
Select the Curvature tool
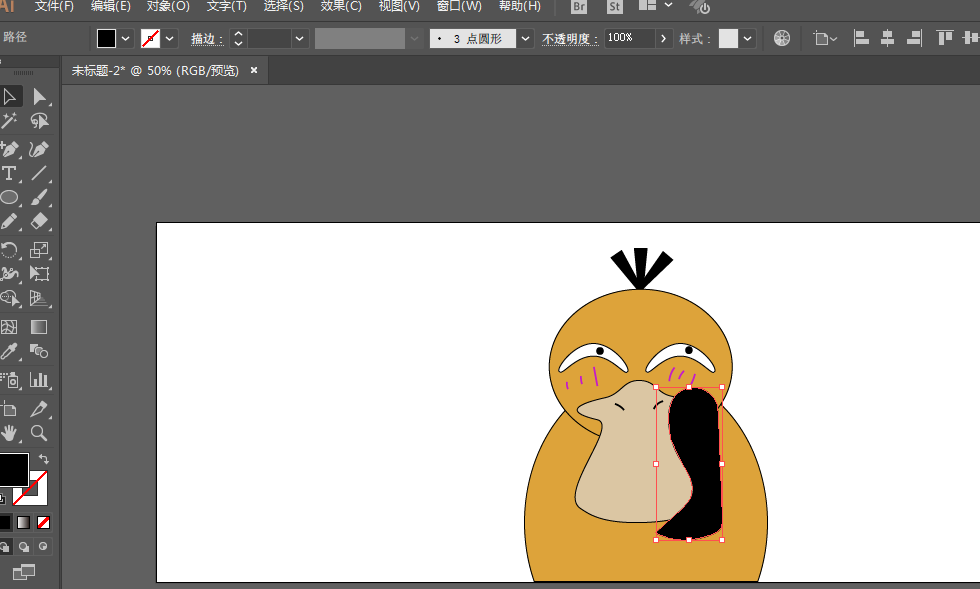[39, 149]
